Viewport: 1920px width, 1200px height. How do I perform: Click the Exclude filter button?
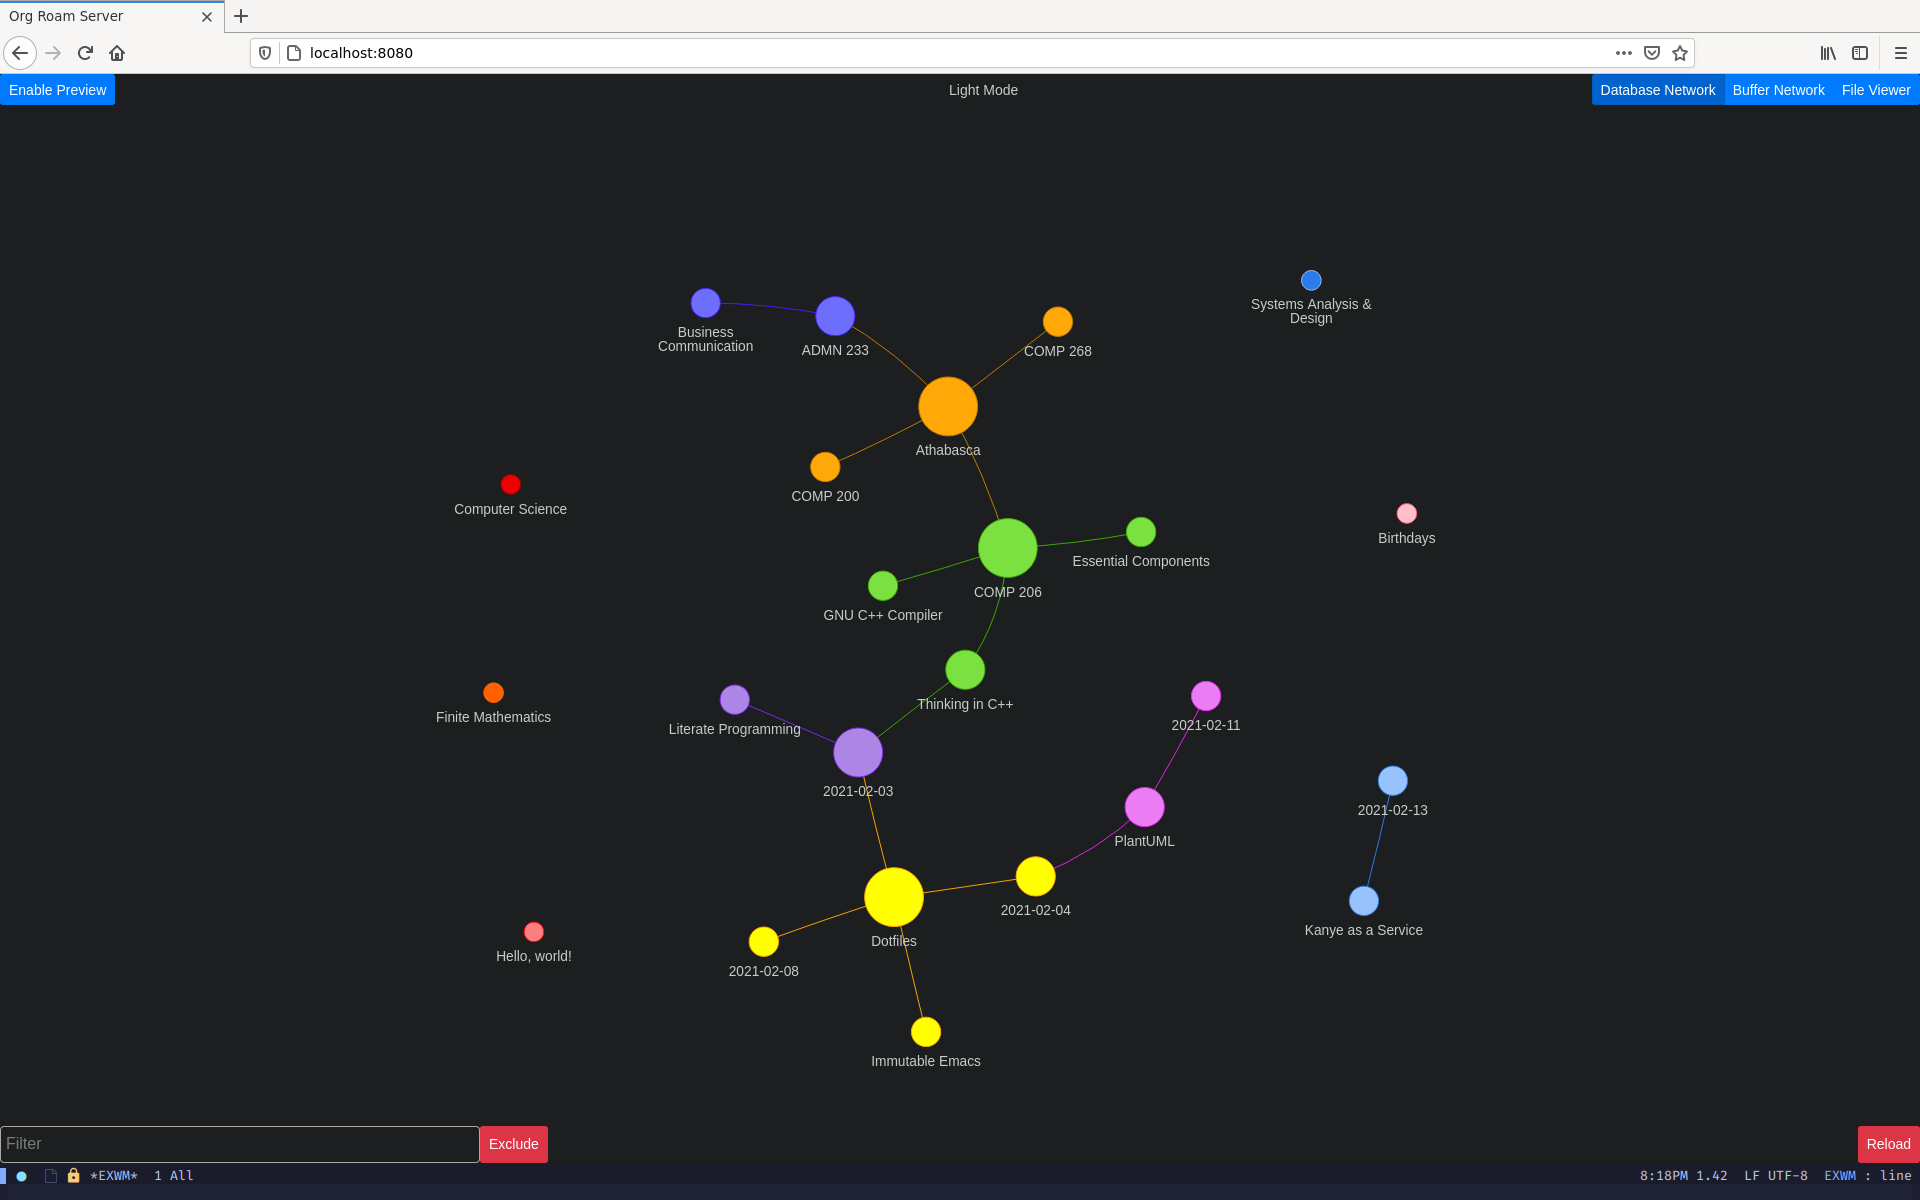tap(513, 1143)
